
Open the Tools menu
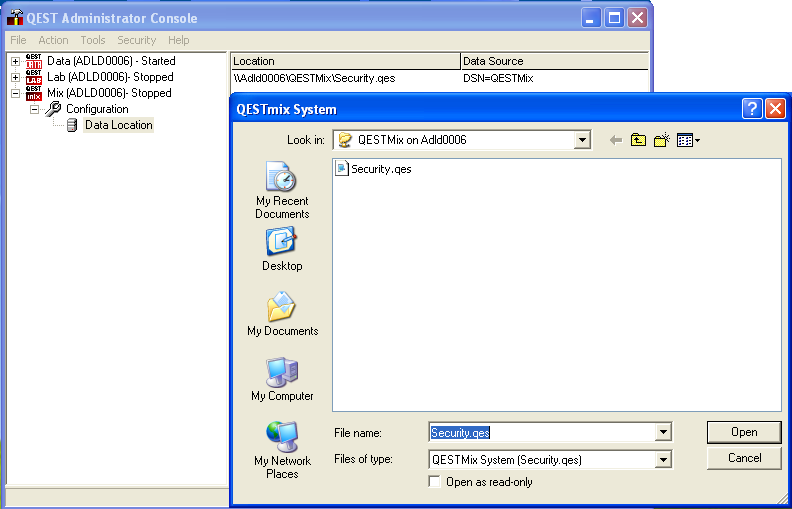[93, 40]
